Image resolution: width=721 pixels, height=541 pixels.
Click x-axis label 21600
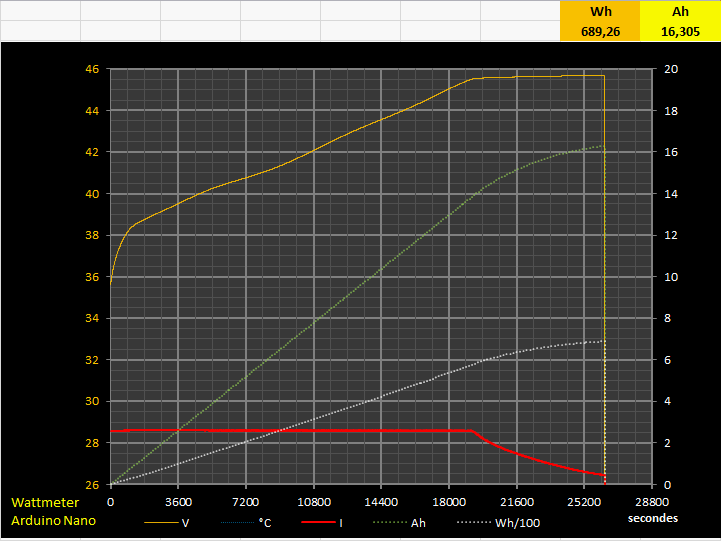[517, 502]
